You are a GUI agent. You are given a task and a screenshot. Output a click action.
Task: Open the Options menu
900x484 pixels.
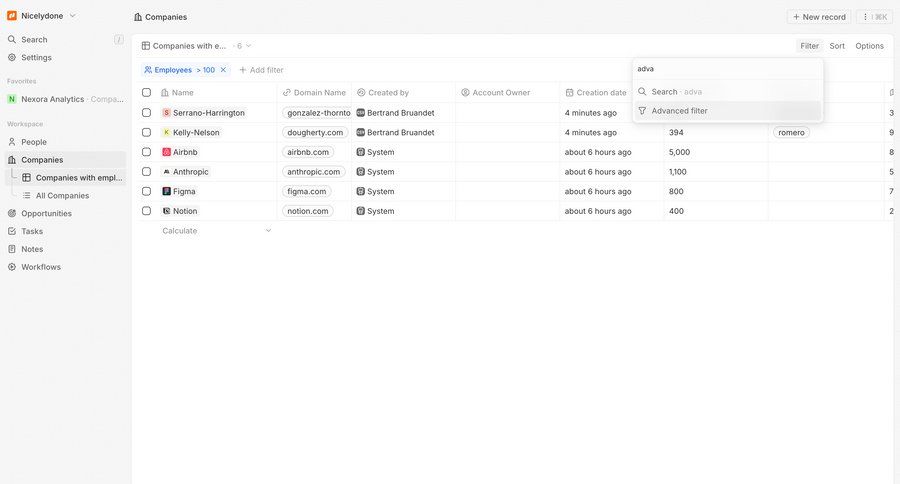[869, 45]
